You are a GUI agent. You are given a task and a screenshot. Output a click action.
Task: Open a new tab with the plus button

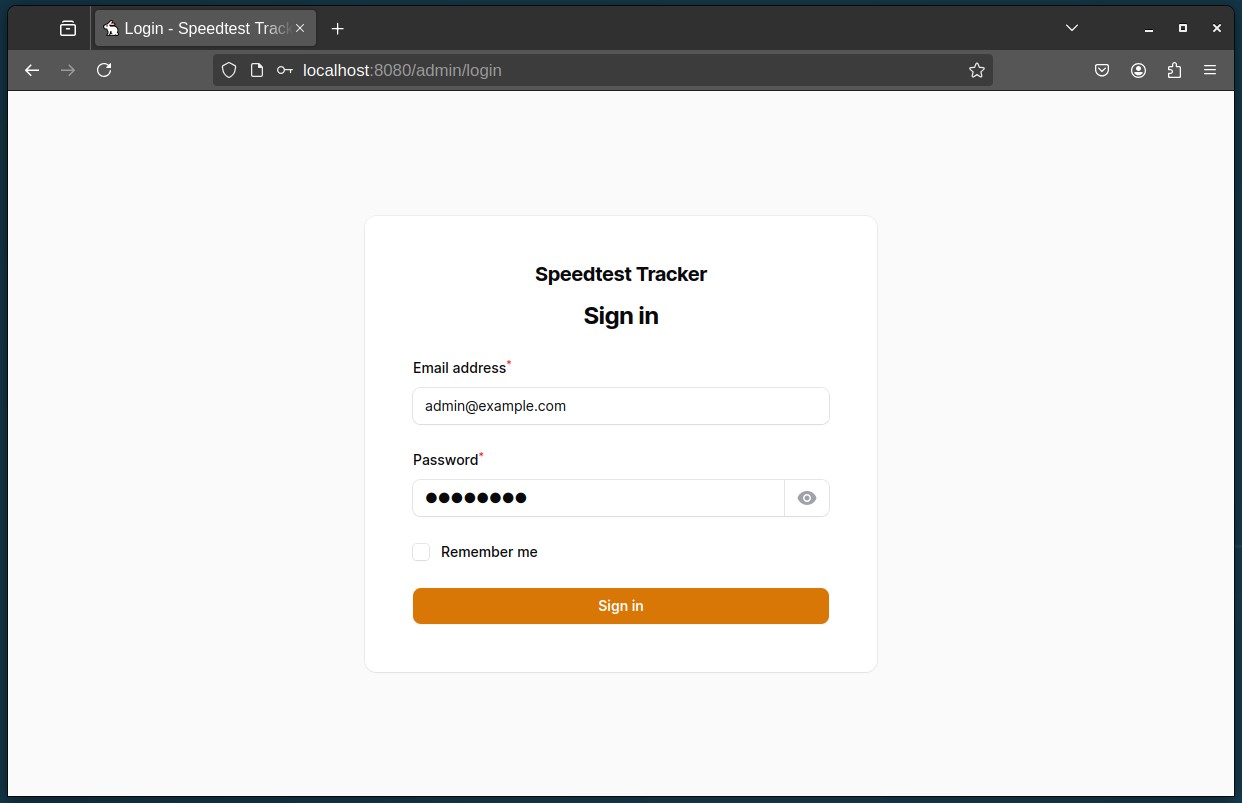(x=337, y=28)
